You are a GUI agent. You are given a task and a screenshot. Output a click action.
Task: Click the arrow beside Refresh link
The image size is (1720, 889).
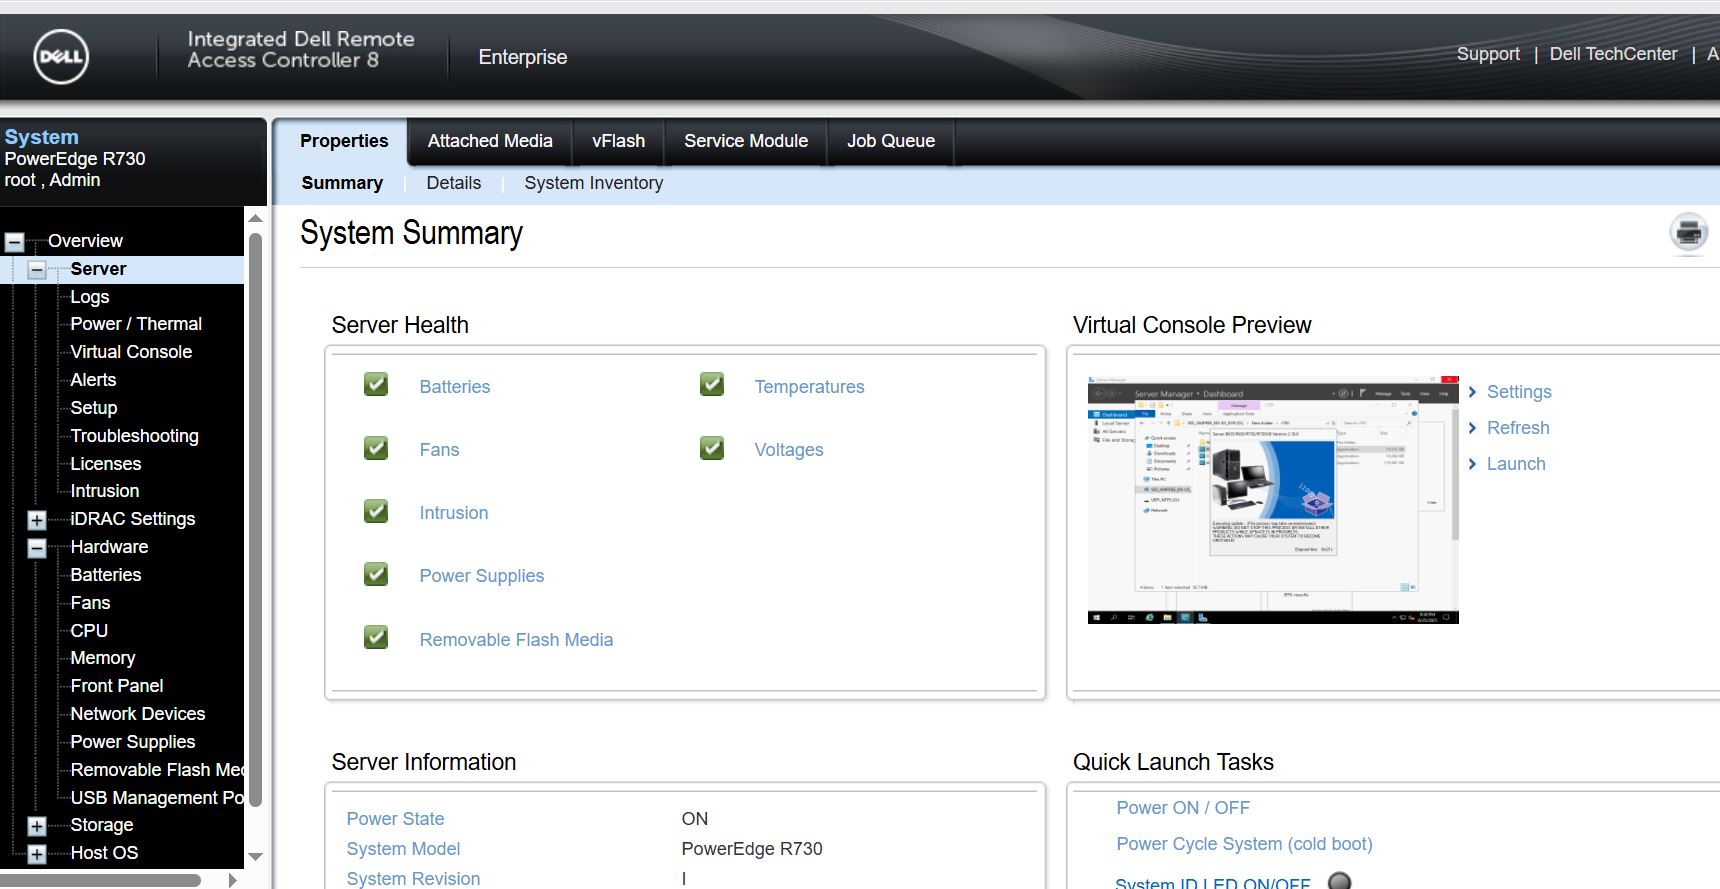1472,428
